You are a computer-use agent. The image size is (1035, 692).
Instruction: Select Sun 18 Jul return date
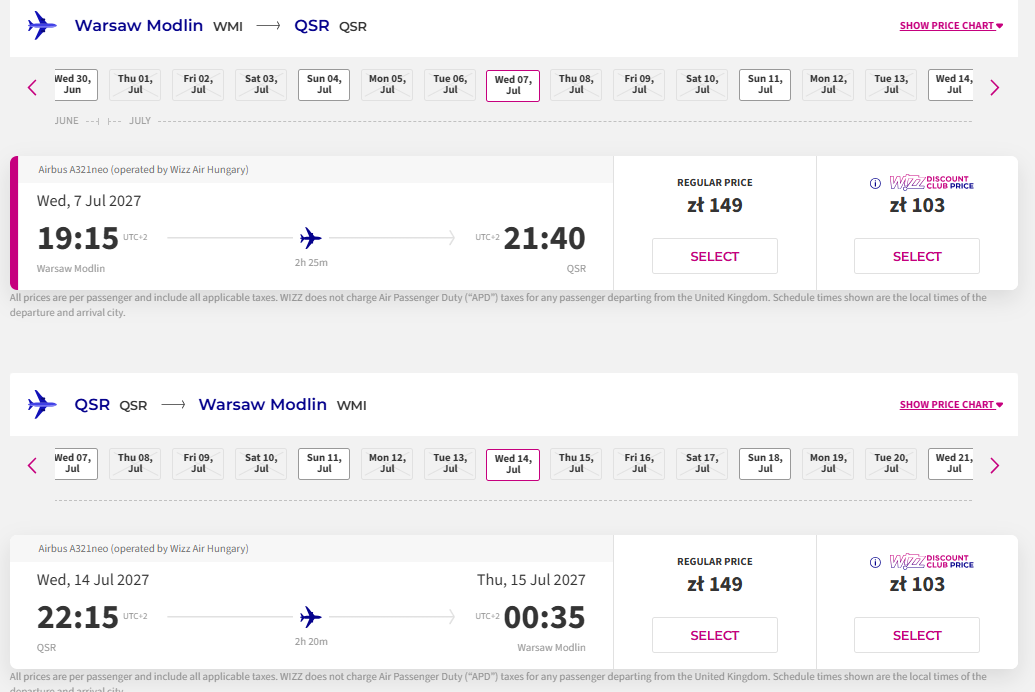[x=765, y=464]
